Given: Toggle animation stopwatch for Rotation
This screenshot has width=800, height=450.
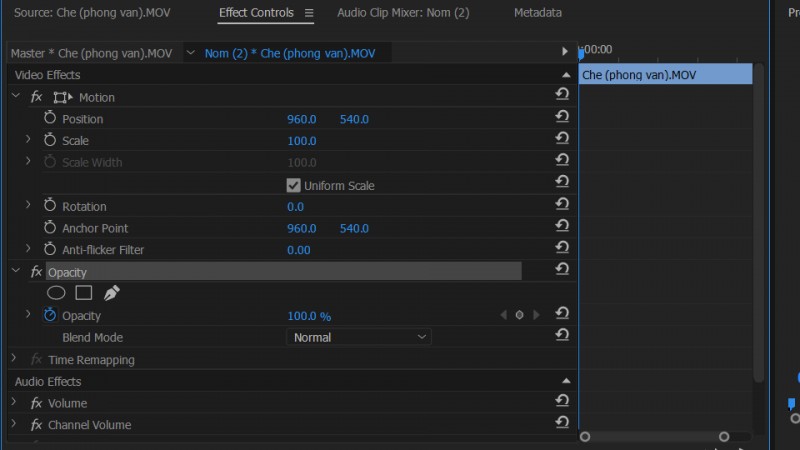Looking at the screenshot, I should (x=49, y=206).
